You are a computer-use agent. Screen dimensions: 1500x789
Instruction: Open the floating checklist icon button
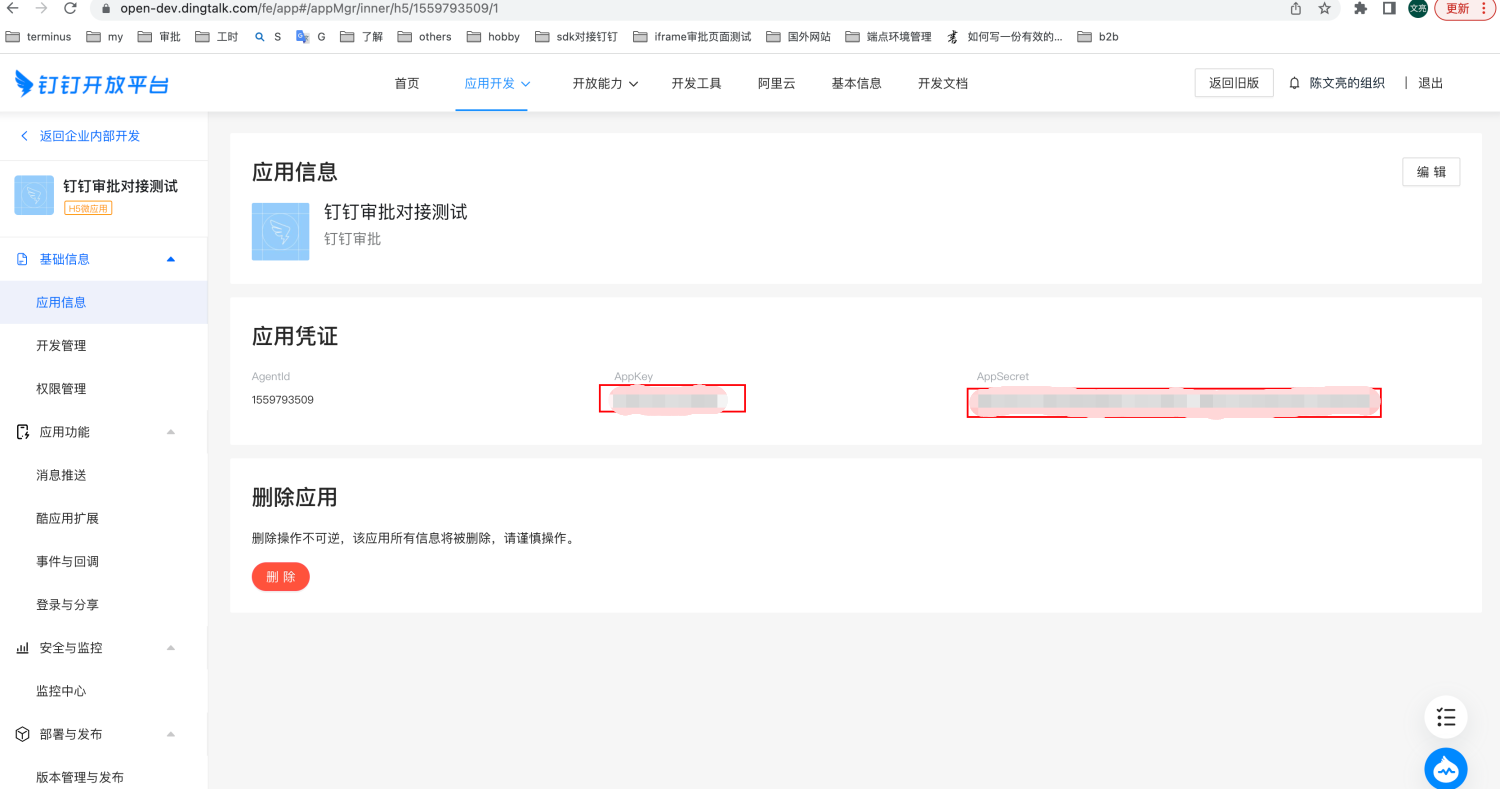(x=1446, y=717)
